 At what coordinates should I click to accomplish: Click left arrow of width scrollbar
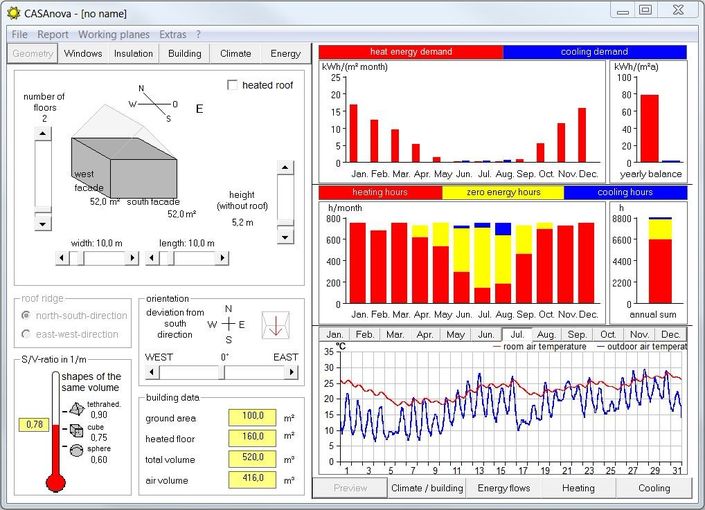coord(62,258)
